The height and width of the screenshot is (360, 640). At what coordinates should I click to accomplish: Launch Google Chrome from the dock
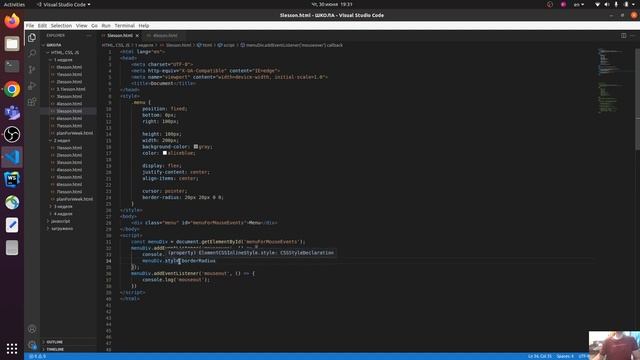click(12, 89)
